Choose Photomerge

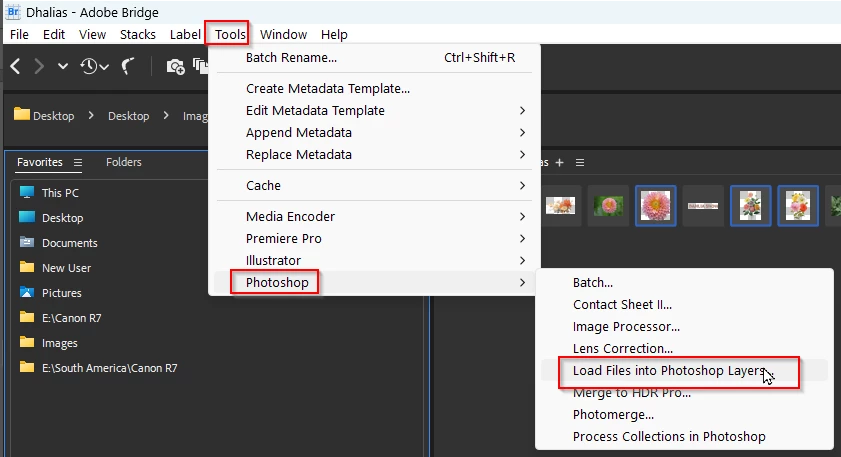point(684,415)
